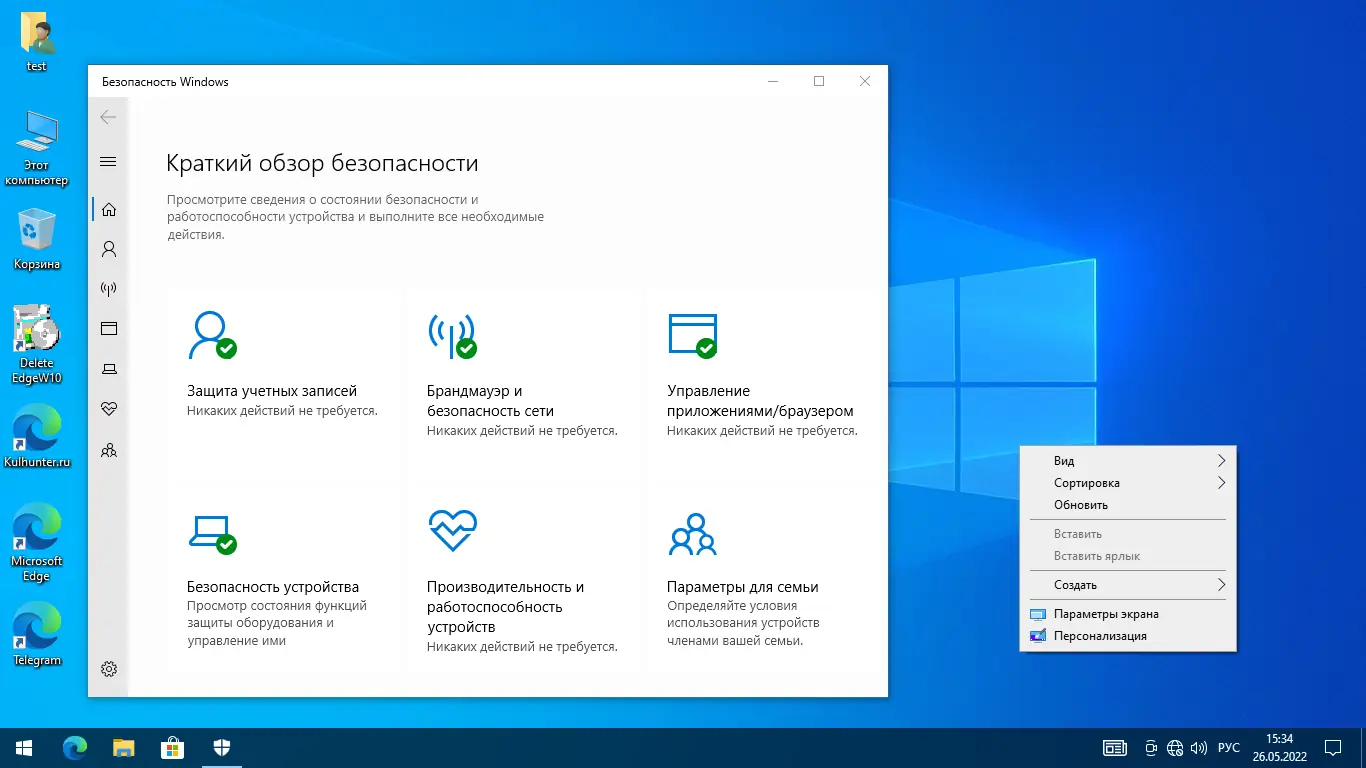The image size is (1366, 768).
Task: Open the network globe tray icon
Action: (1175, 747)
